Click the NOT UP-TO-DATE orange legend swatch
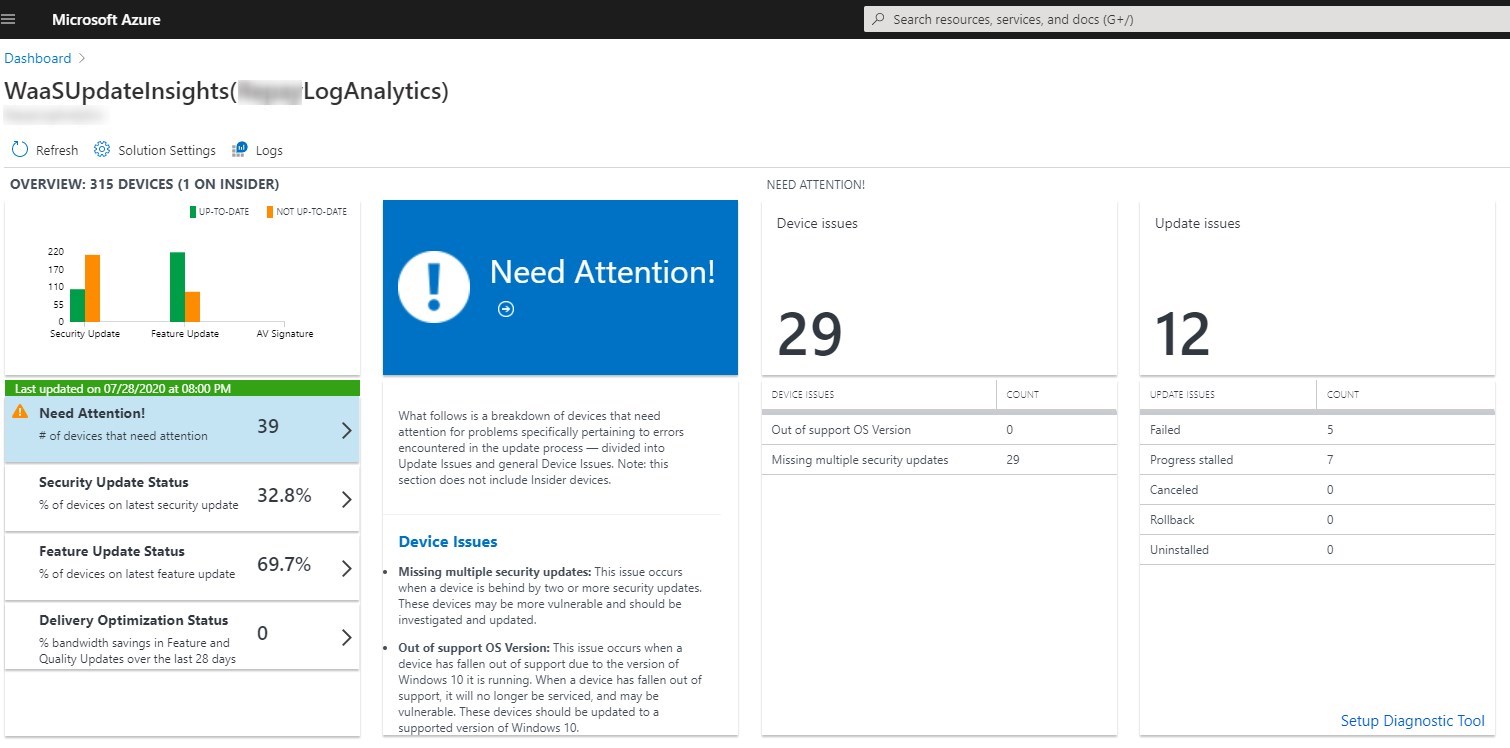Screen dimensions: 1510x748 tap(270, 212)
